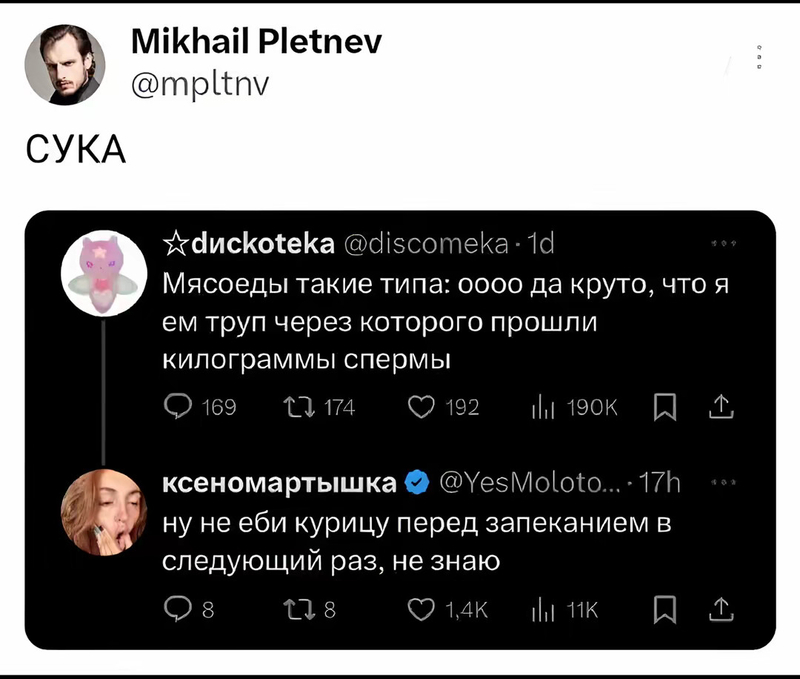Screen dimensions: 800x679
Task: Open @discomeka profile handle
Action: click(427, 244)
